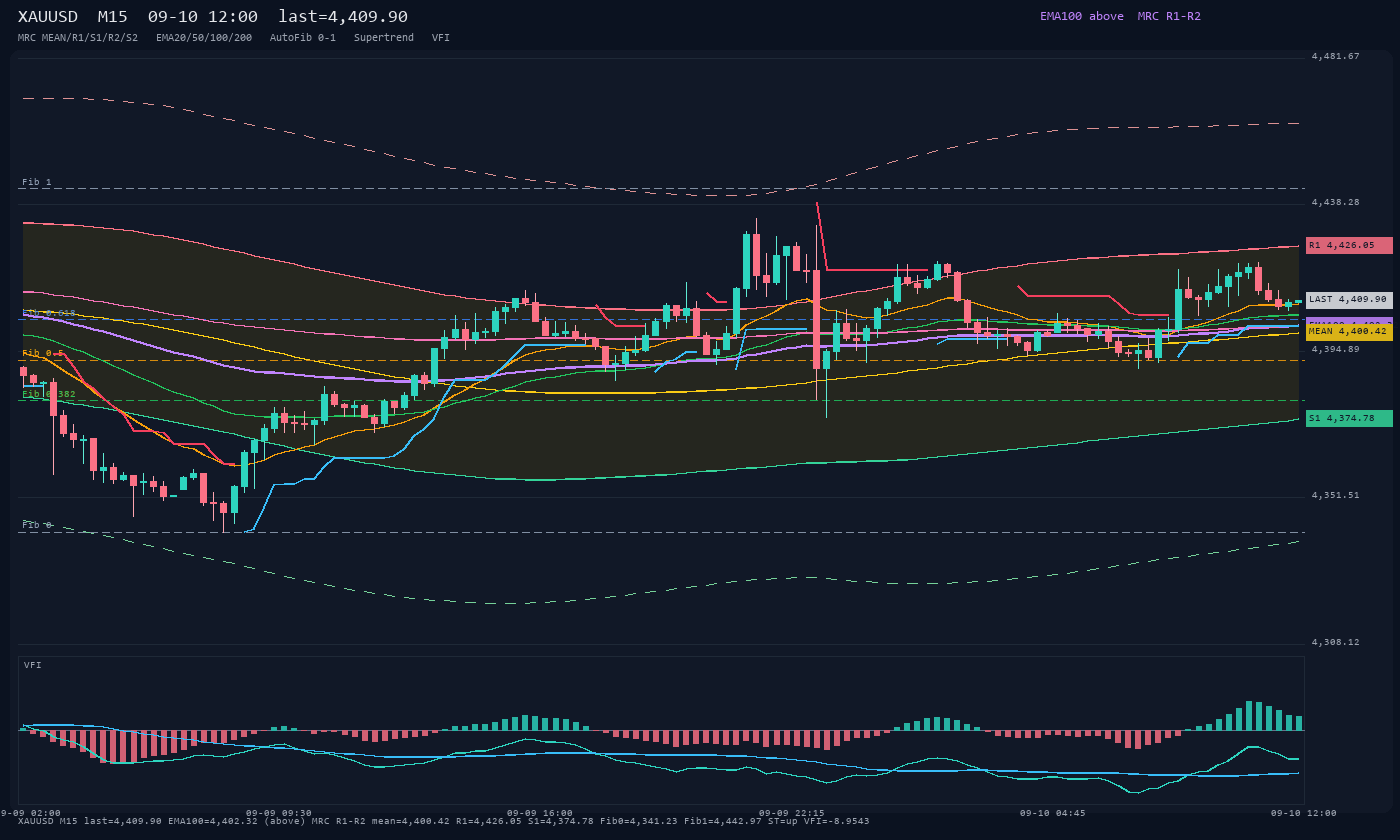Select the 4,351.51 price axis label
The width and height of the screenshot is (1400, 840).
coord(1336,495)
